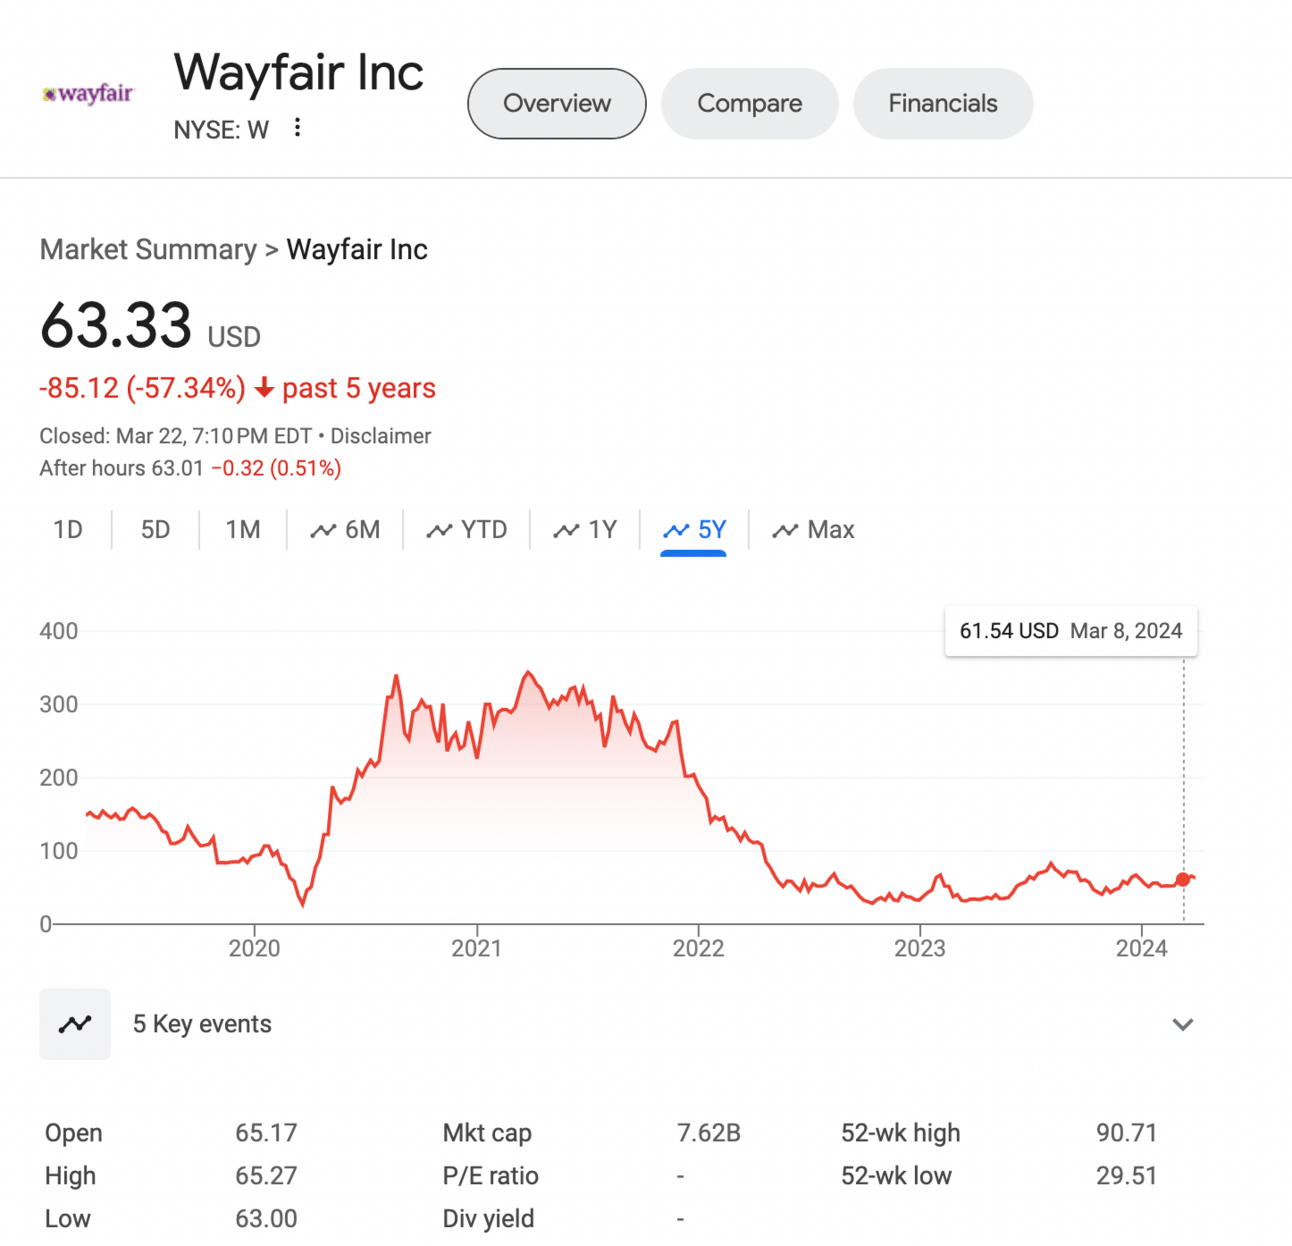Open the Disclaimer link
The image size is (1292, 1246).
click(x=380, y=436)
